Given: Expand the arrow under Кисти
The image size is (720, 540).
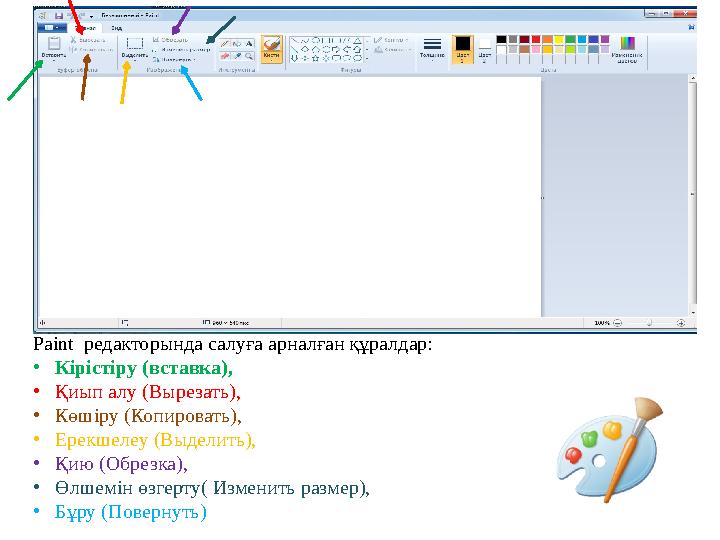Looking at the screenshot, I should tap(271, 60).
